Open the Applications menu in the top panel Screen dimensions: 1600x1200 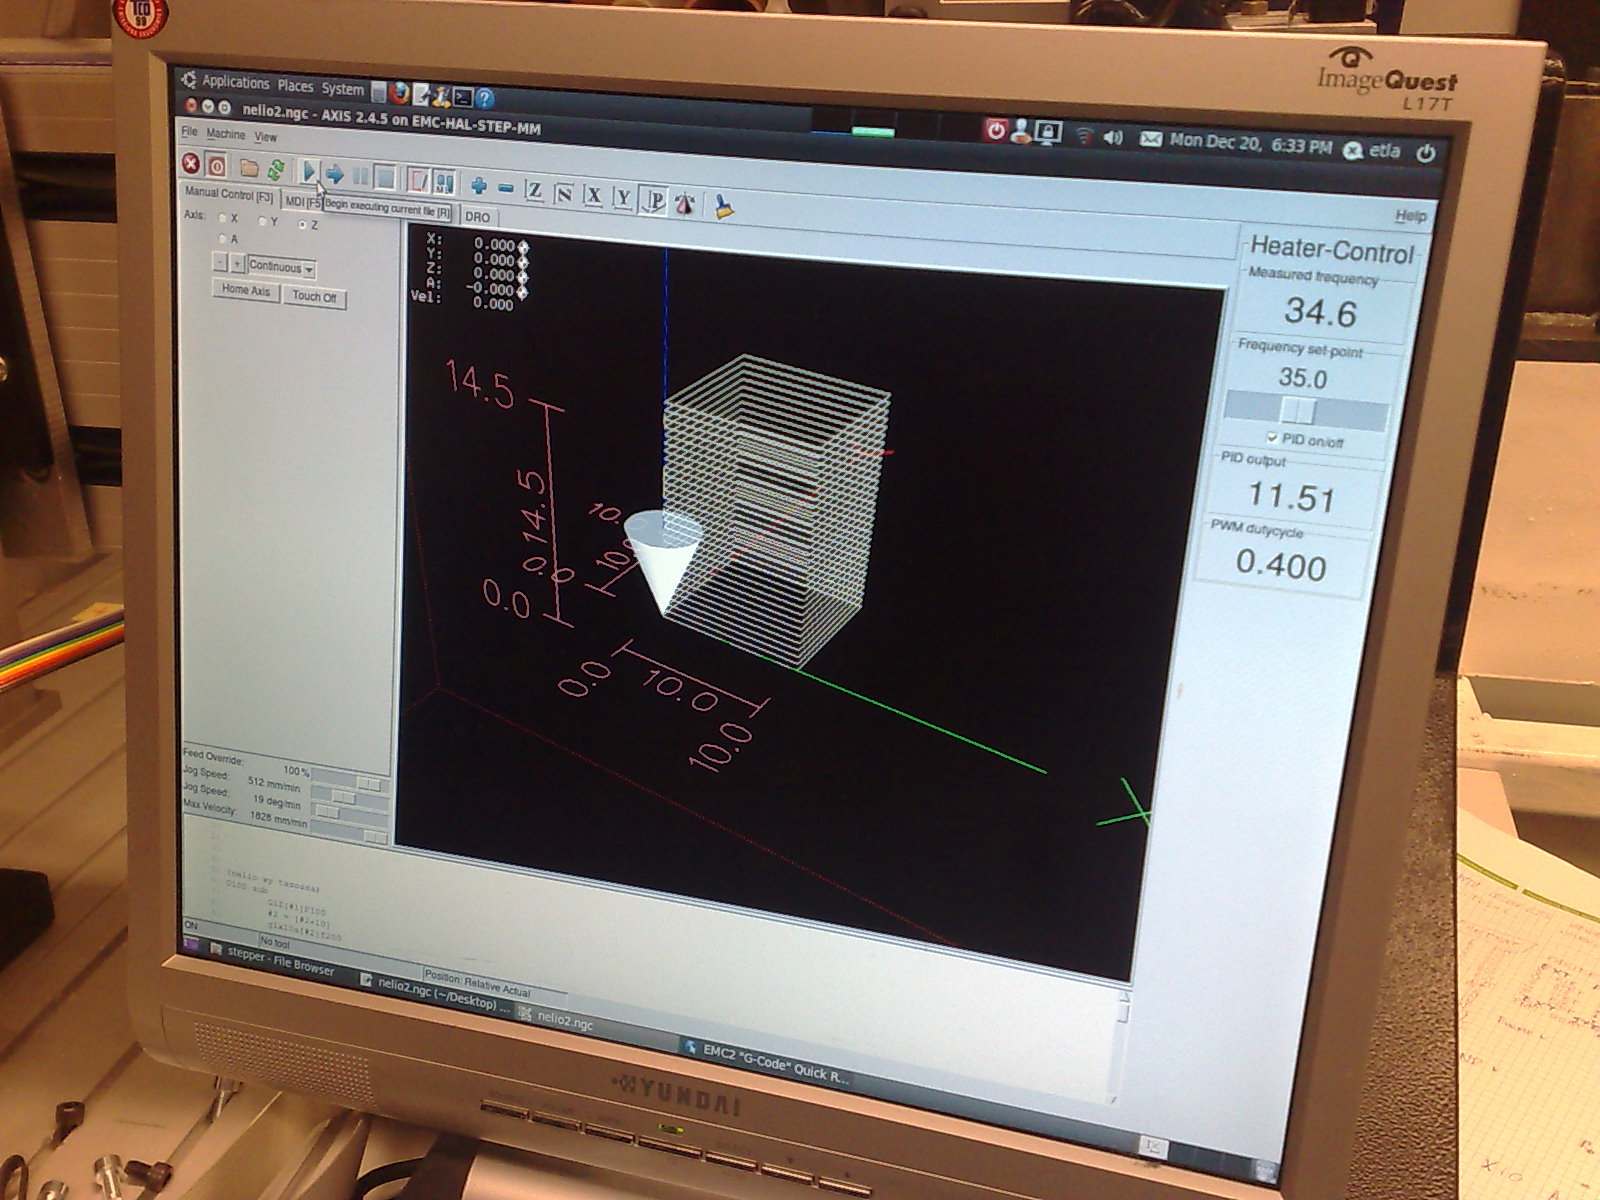pyautogui.click(x=234, y=82)
